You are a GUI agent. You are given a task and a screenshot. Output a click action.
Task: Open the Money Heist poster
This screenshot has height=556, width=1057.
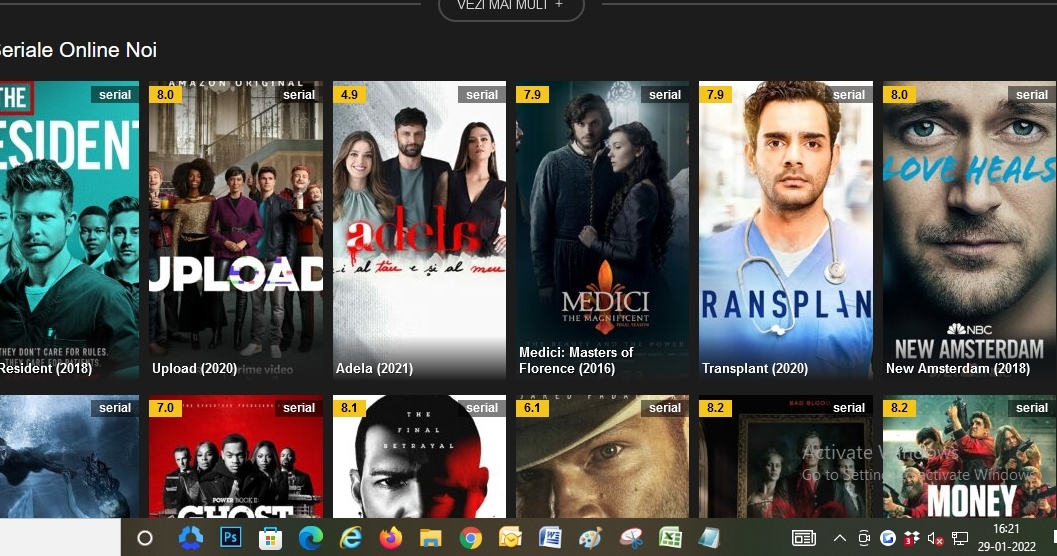pos(969,456)
